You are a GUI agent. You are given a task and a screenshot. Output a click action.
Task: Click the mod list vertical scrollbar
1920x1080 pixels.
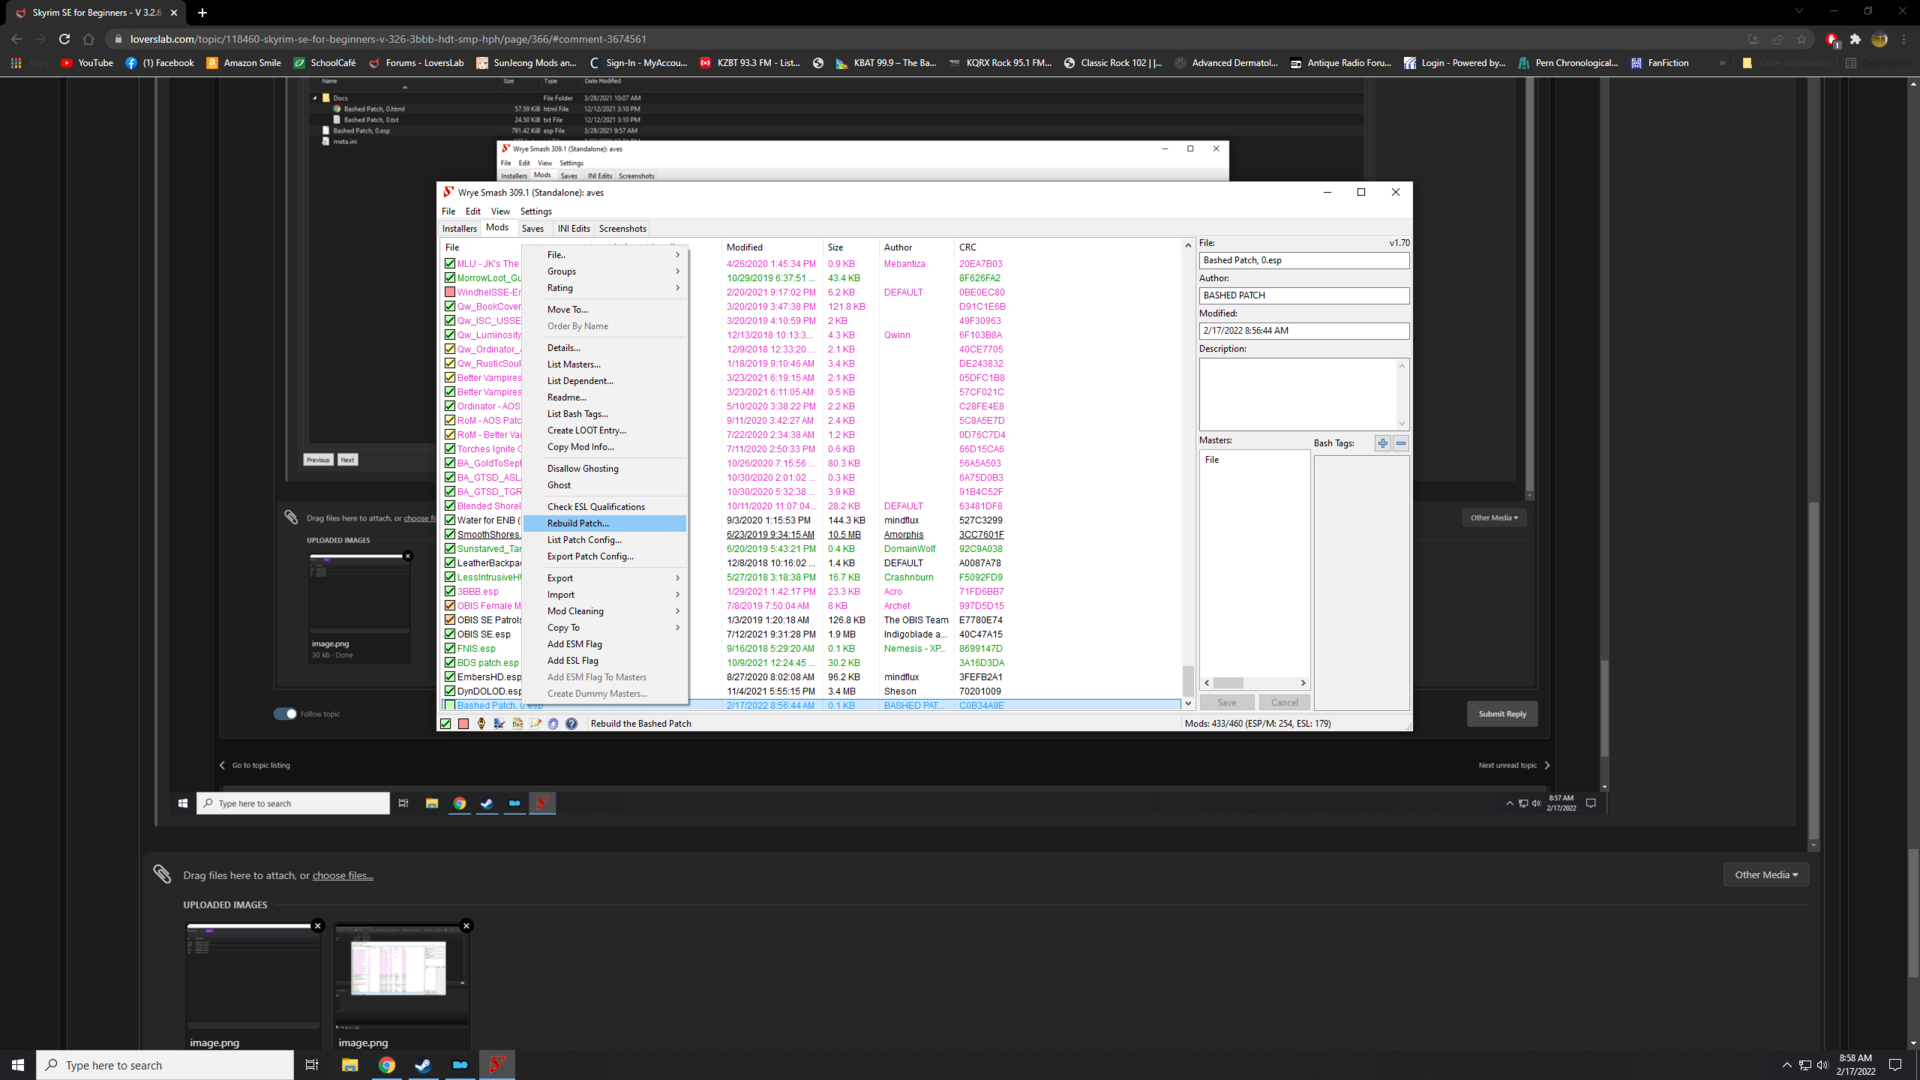[x=1188, y=475]
